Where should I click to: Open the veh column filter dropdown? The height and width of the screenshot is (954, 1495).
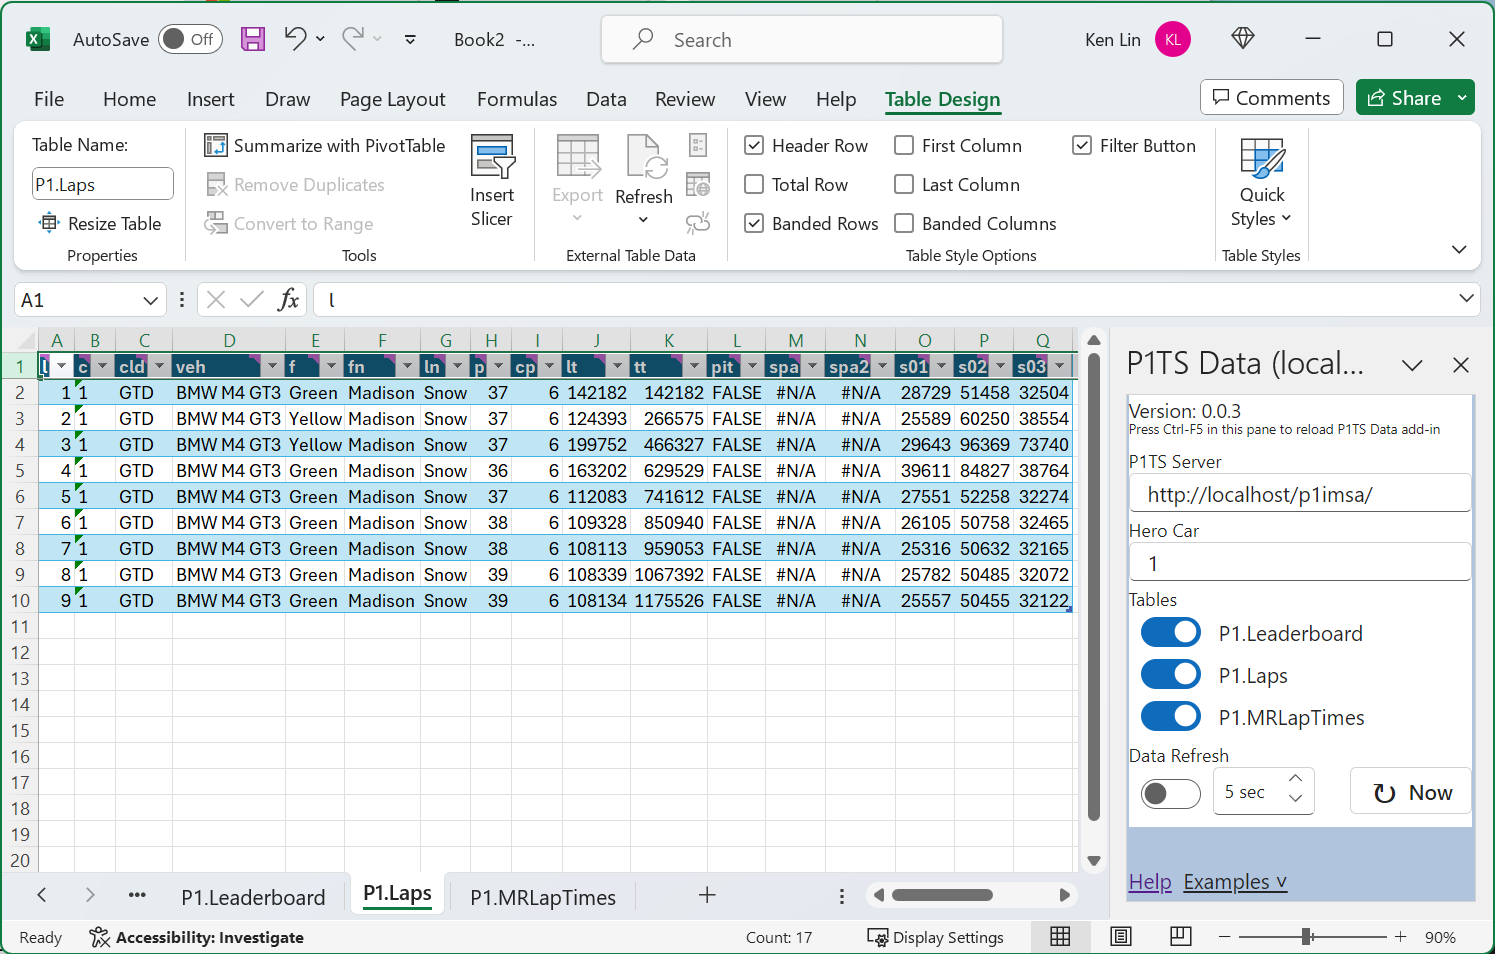click(x=272, y=367)
